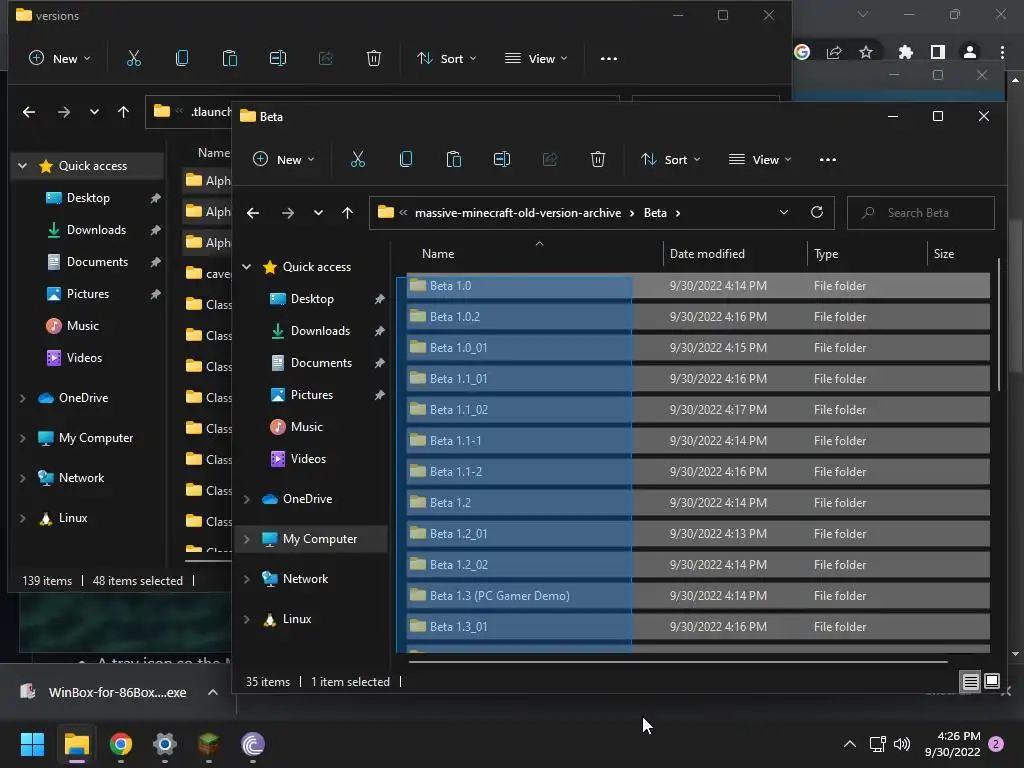Go up one folder in versions window
The height and width of the screenshot is (768, 1024).
(123, 112)
